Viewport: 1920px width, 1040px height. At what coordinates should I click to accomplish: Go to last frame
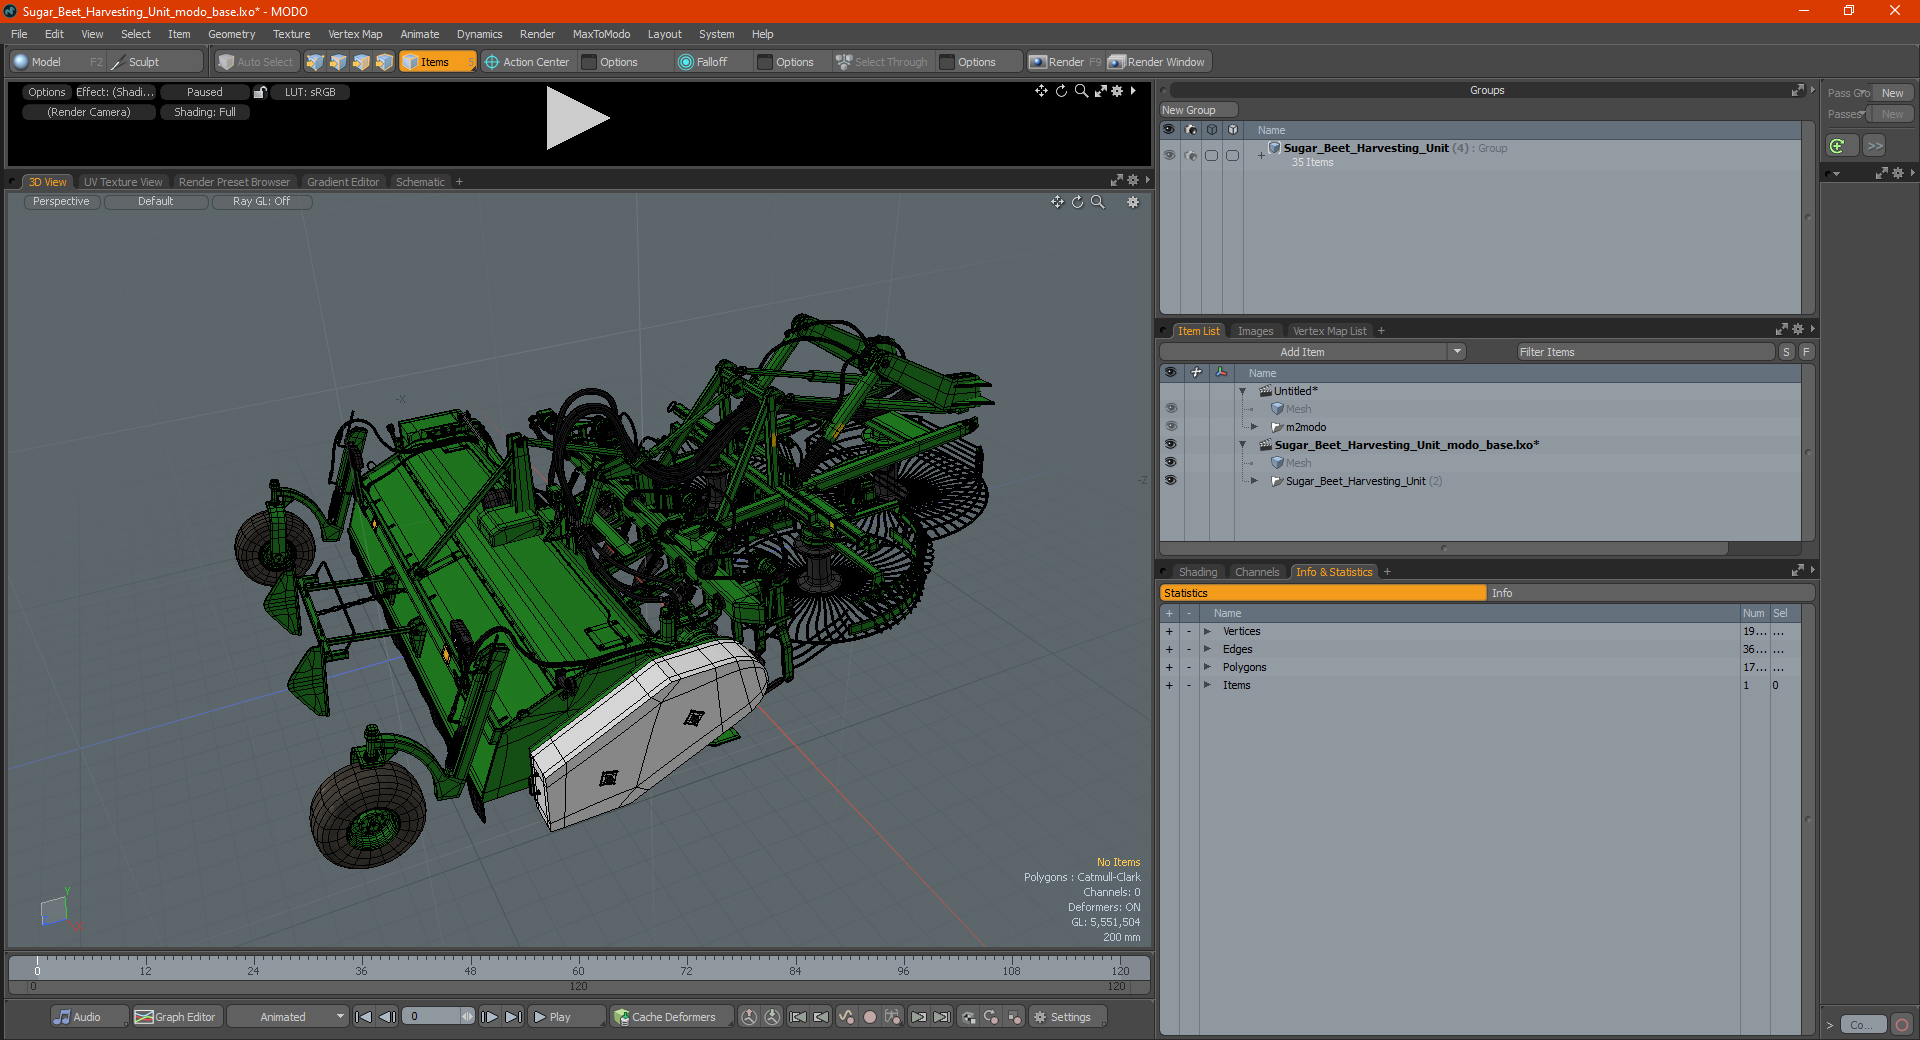pos(513,1017)
